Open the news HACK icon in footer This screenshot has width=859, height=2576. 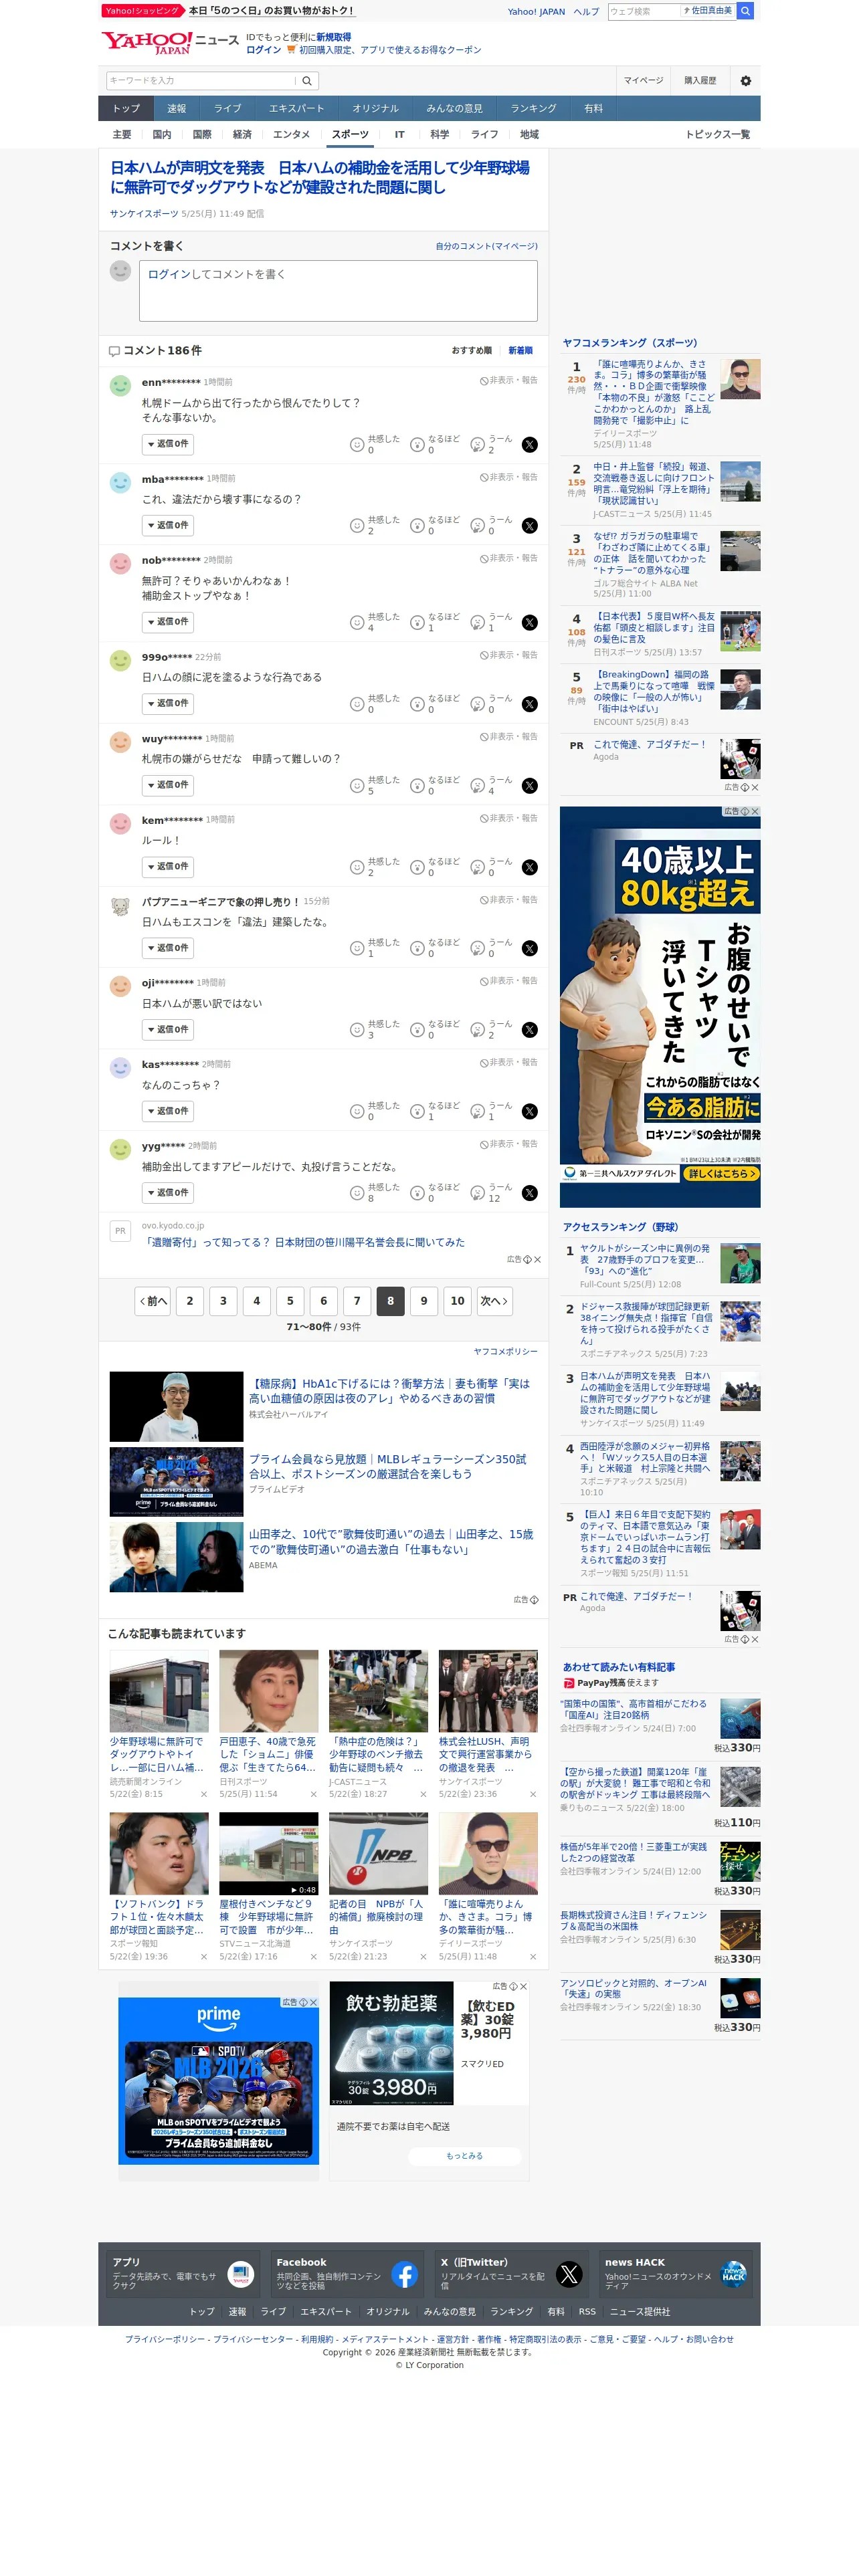coord(734,2275)
